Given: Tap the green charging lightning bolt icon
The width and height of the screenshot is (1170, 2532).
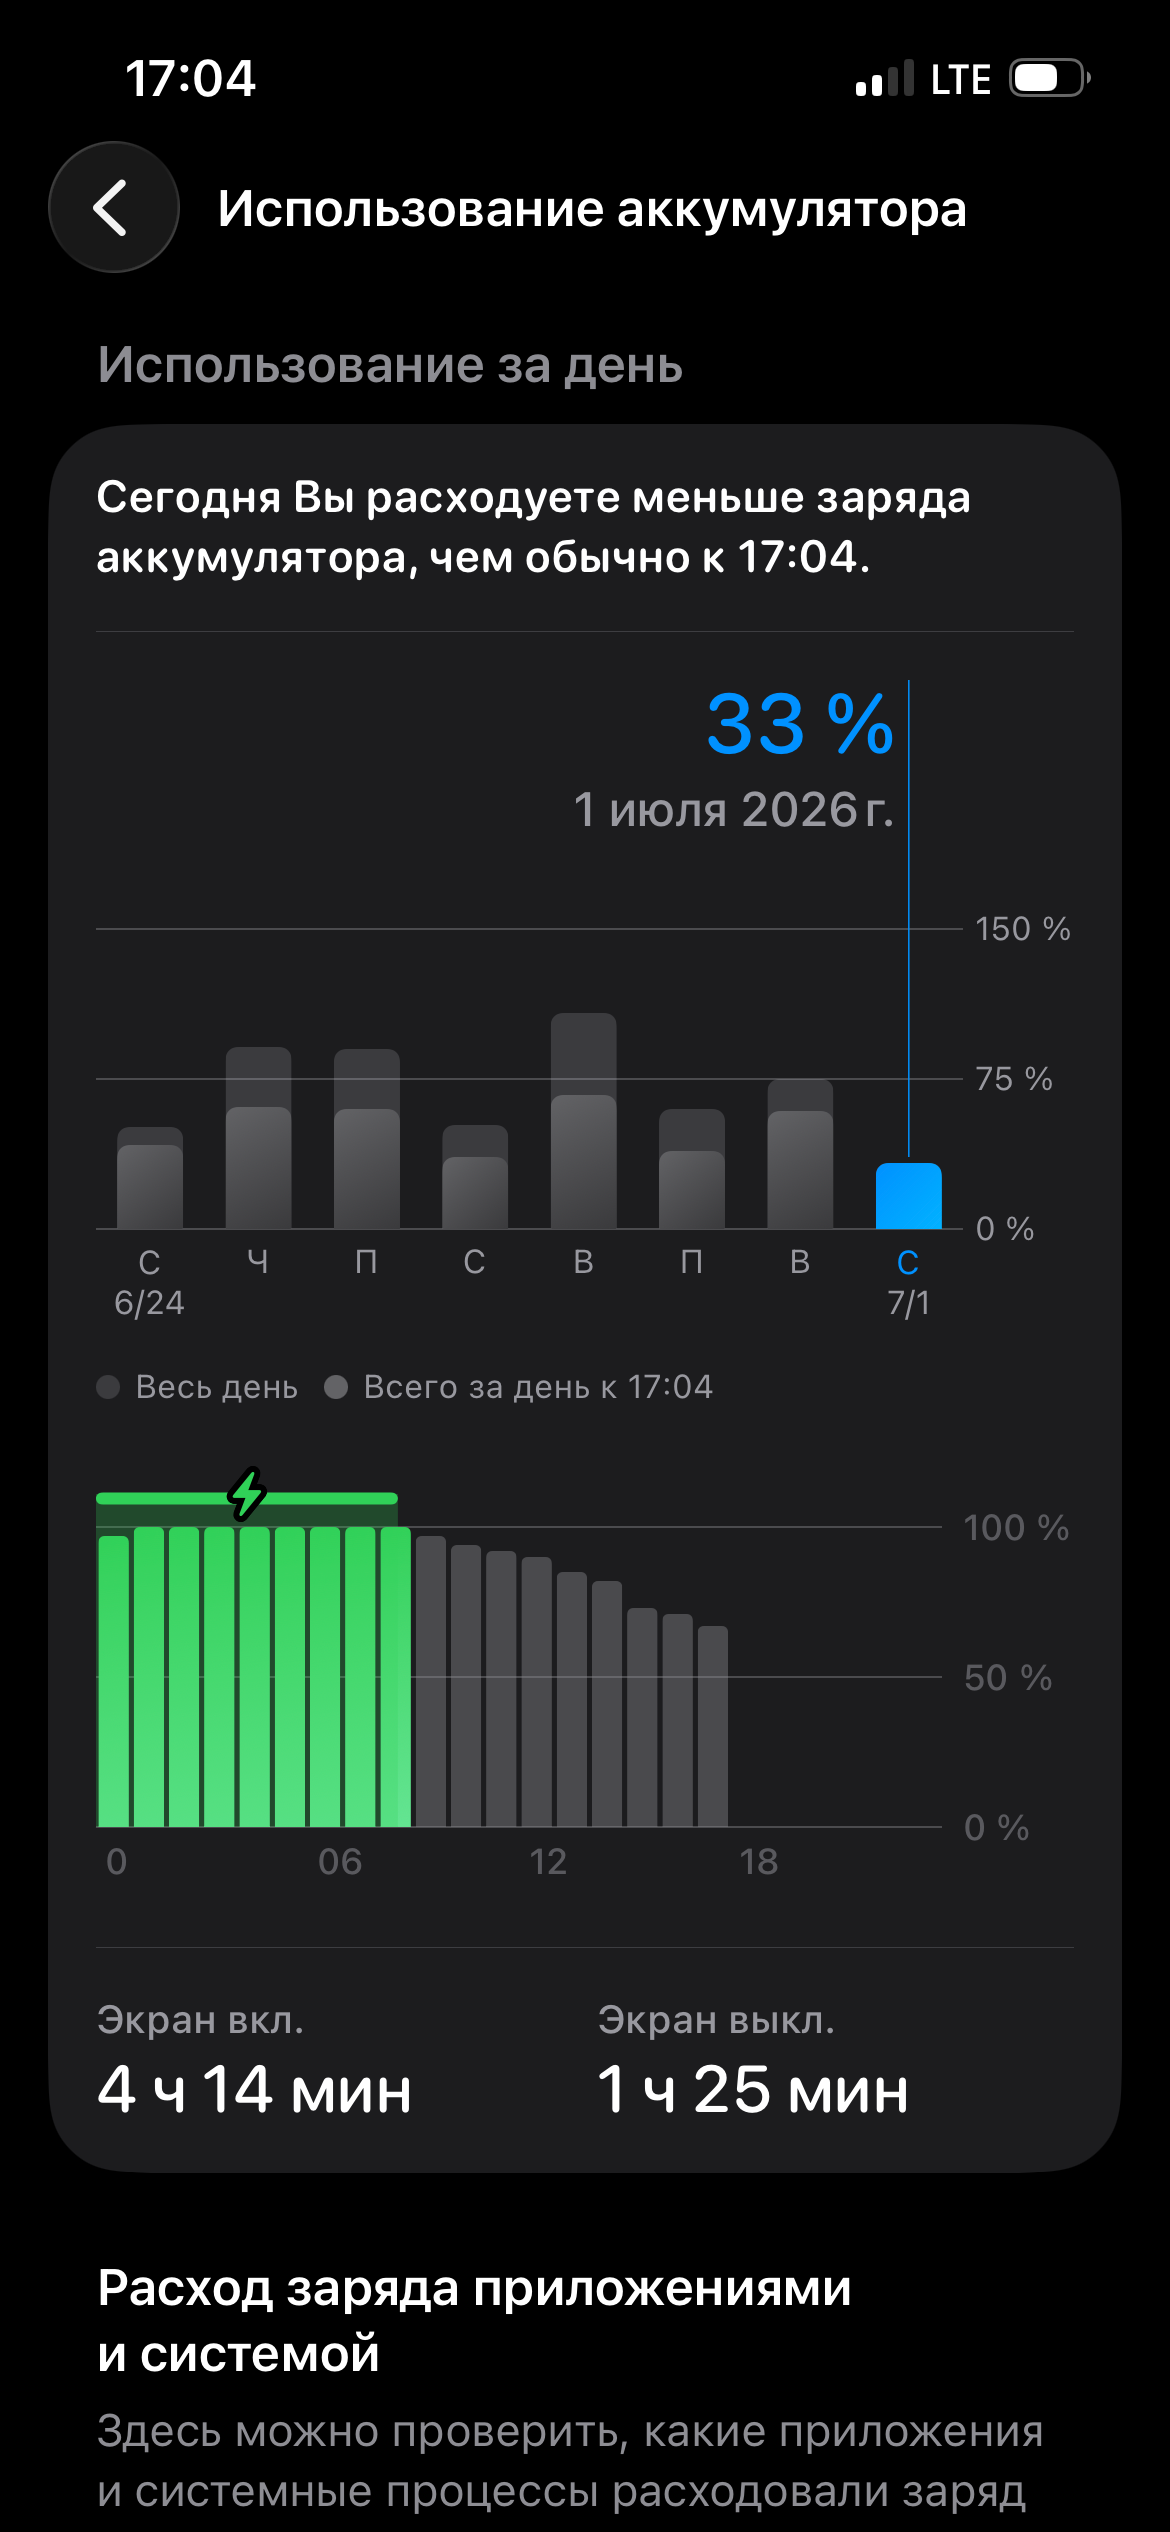Looking at the screenshot, I should [246, 1494].
